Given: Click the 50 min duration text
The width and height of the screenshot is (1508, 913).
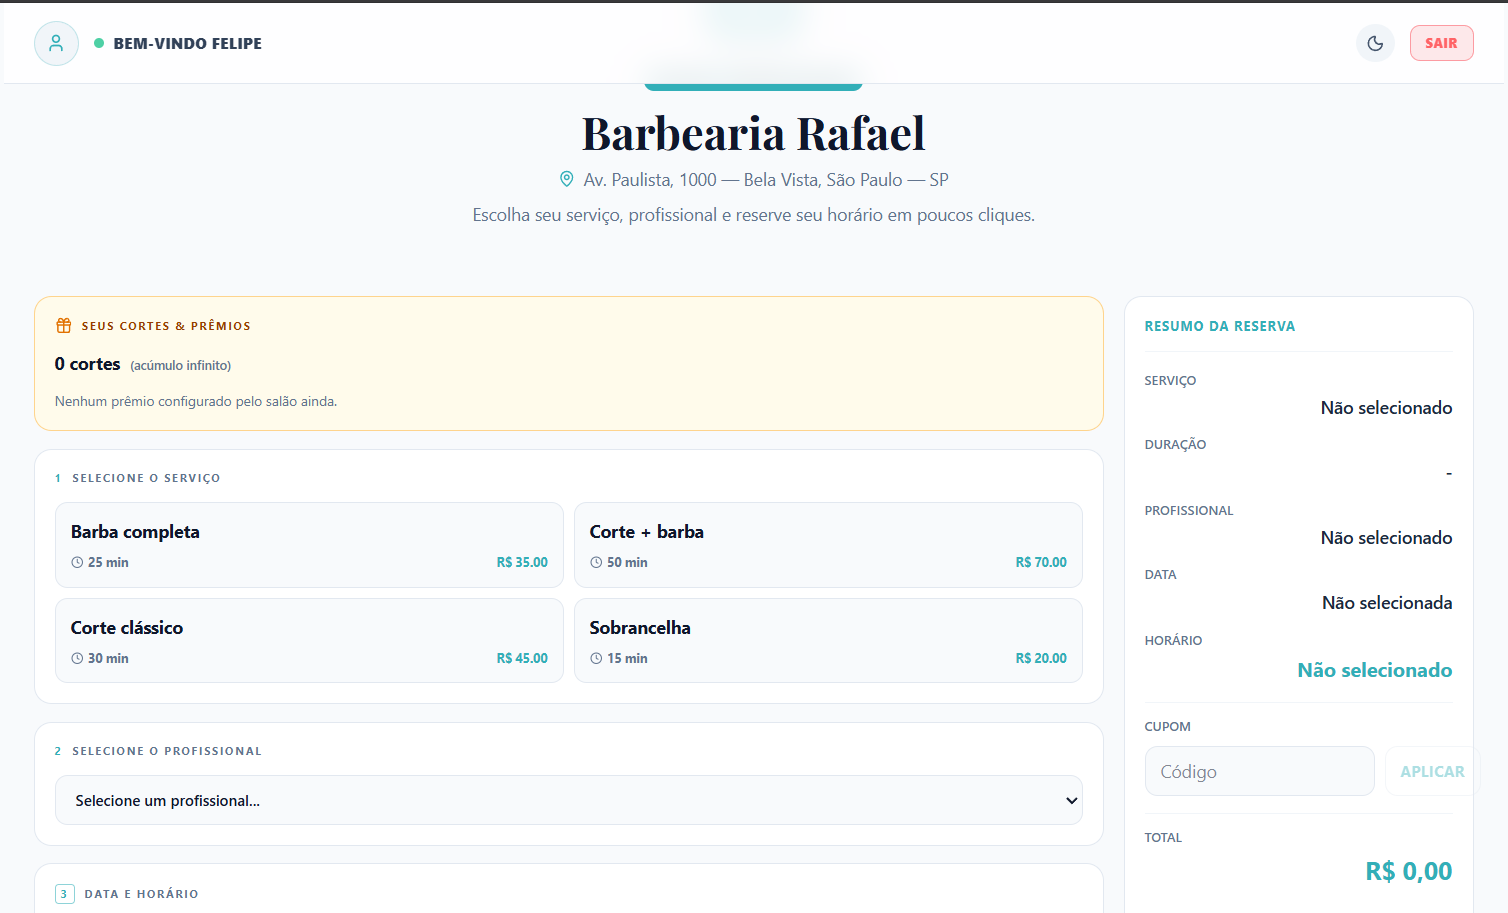Looking at the screenshot, I should [x=627, y=563].
